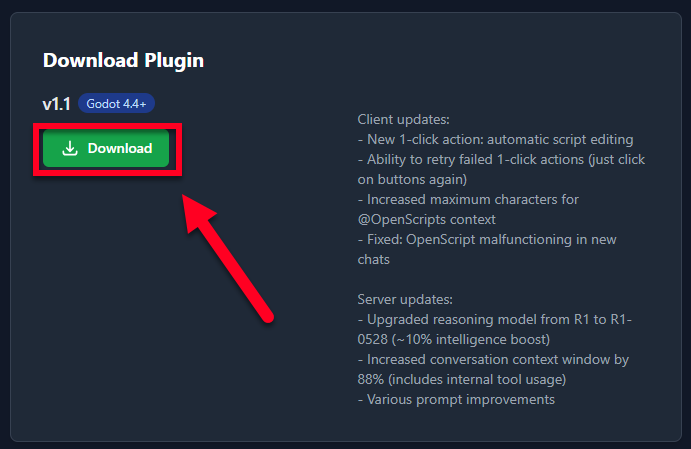Viewport: 691px width, 449px height.
Task: Click the 0528 intelligence boost line
Action: click(453, 339)
